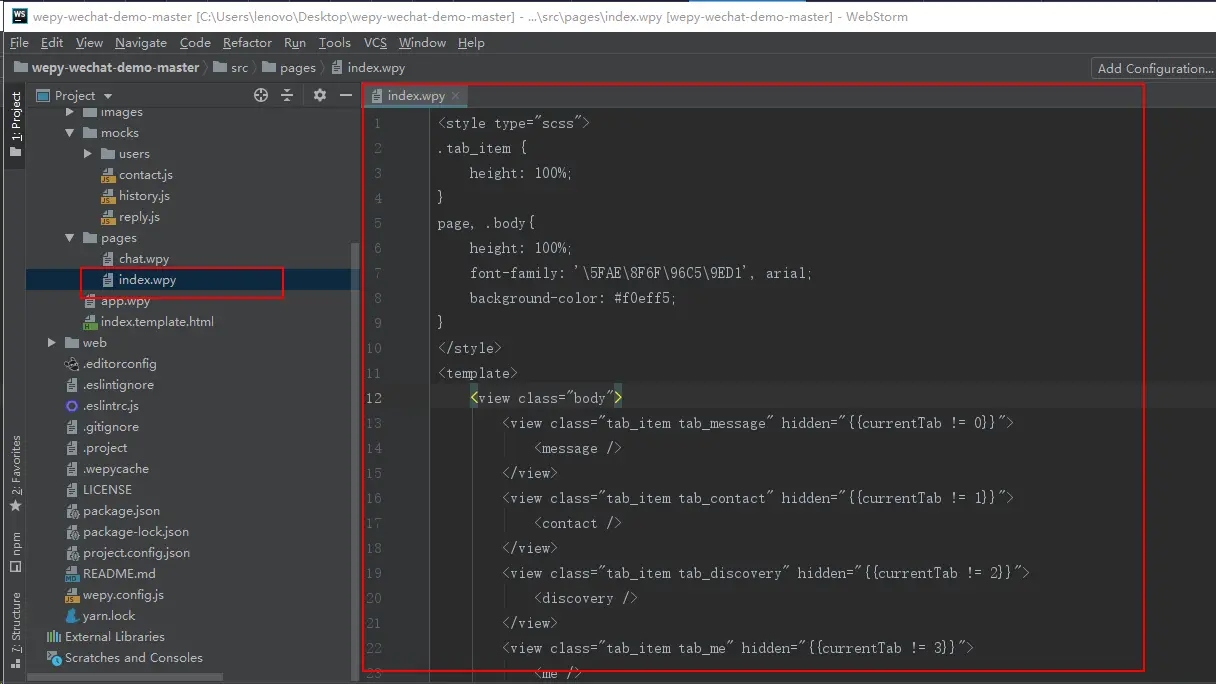Select package-lock.json in the project tree
This screenshot has height=684, width=1216.
point(136,532)
